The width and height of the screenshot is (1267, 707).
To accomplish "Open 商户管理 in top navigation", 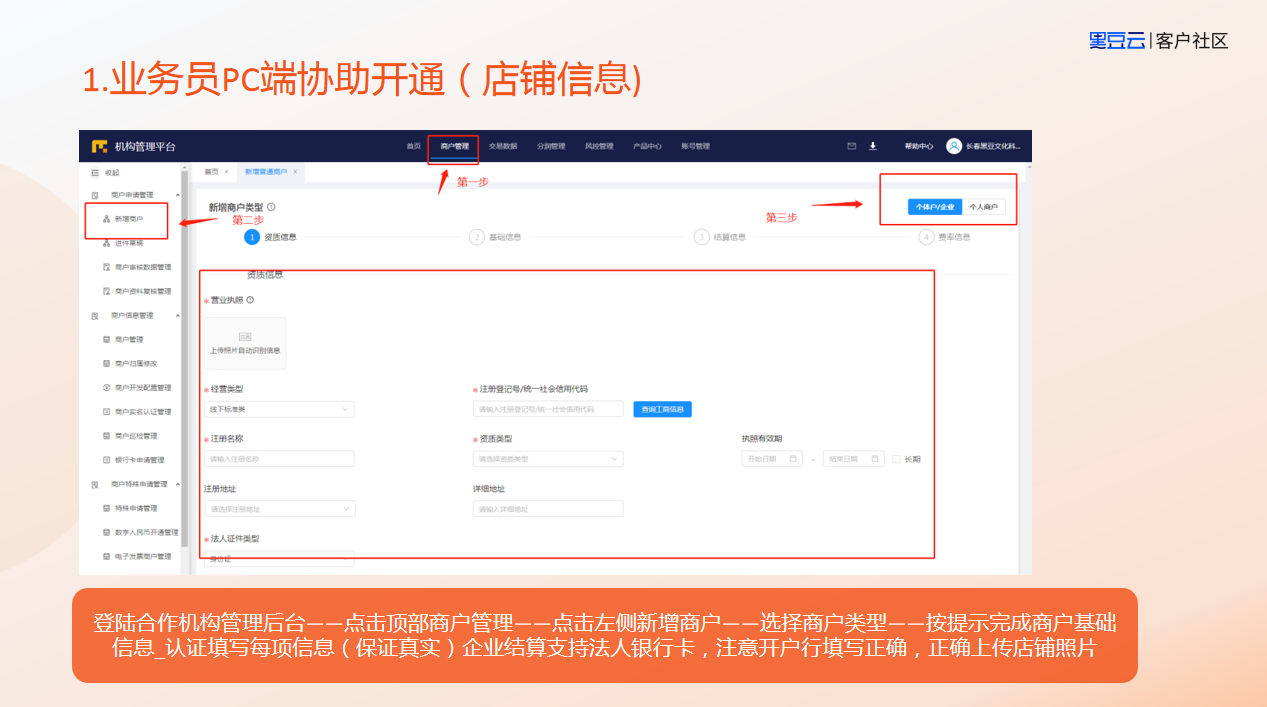I will [454, 146].
